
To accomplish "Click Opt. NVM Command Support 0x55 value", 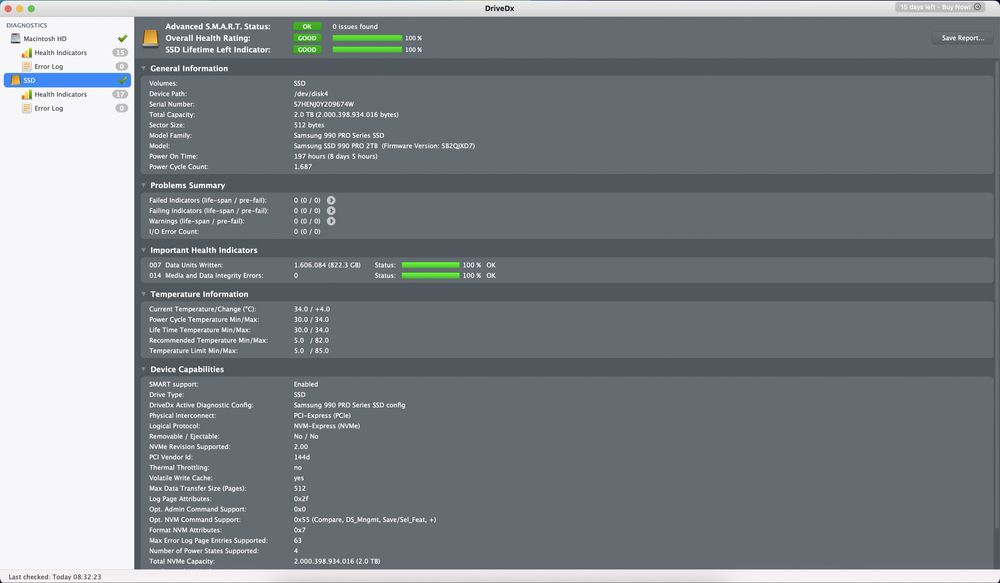I will point(365,520).
